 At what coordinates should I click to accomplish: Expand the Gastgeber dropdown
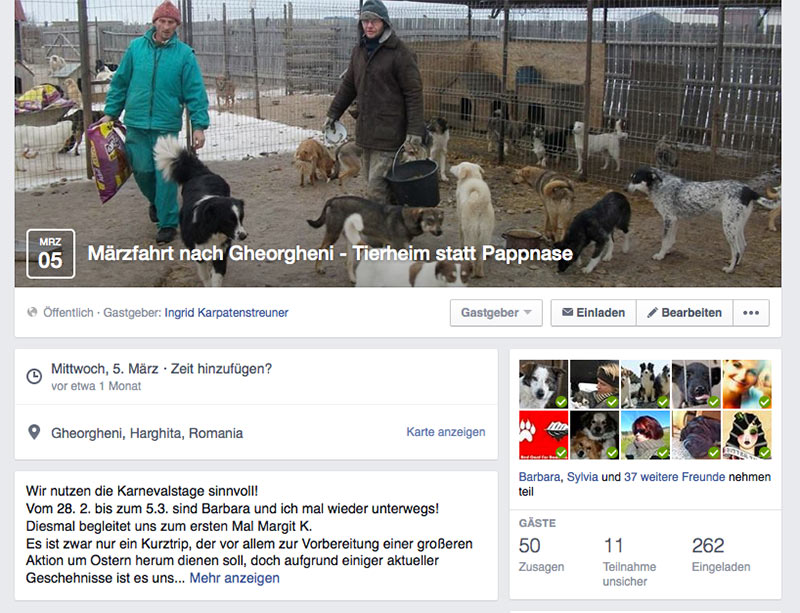click(x=496, y=313)
